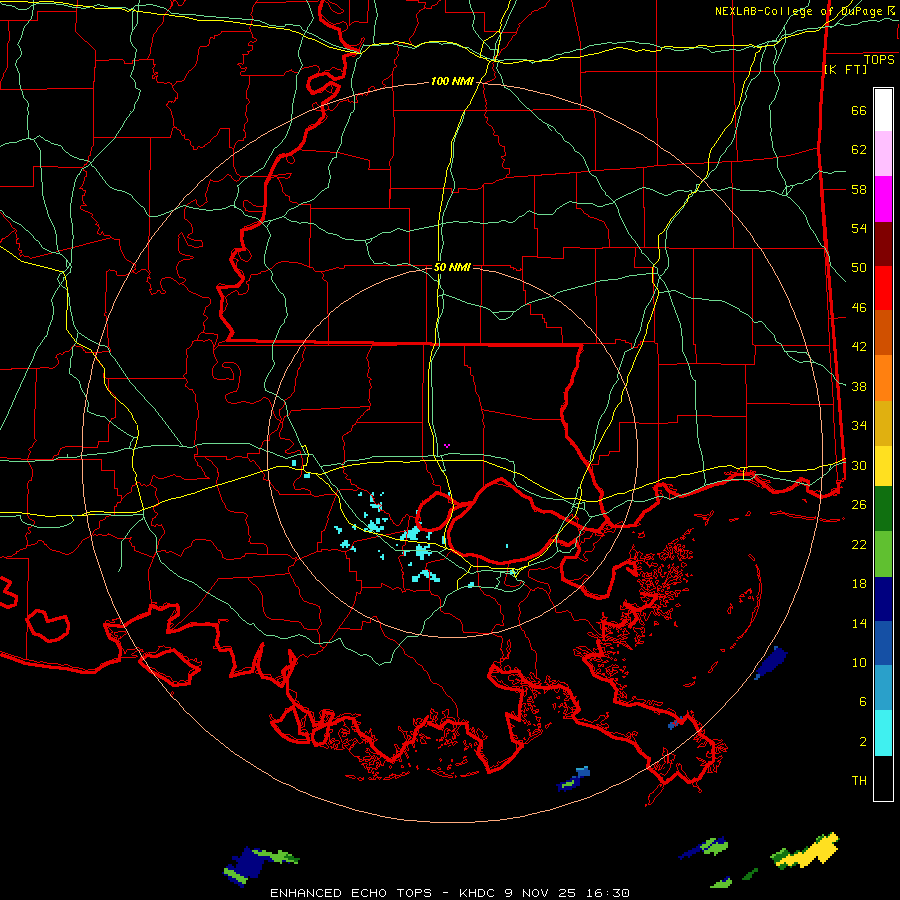Click the dark green legend swatch
This screenshot has height=900, width=900.
(883, 509)
